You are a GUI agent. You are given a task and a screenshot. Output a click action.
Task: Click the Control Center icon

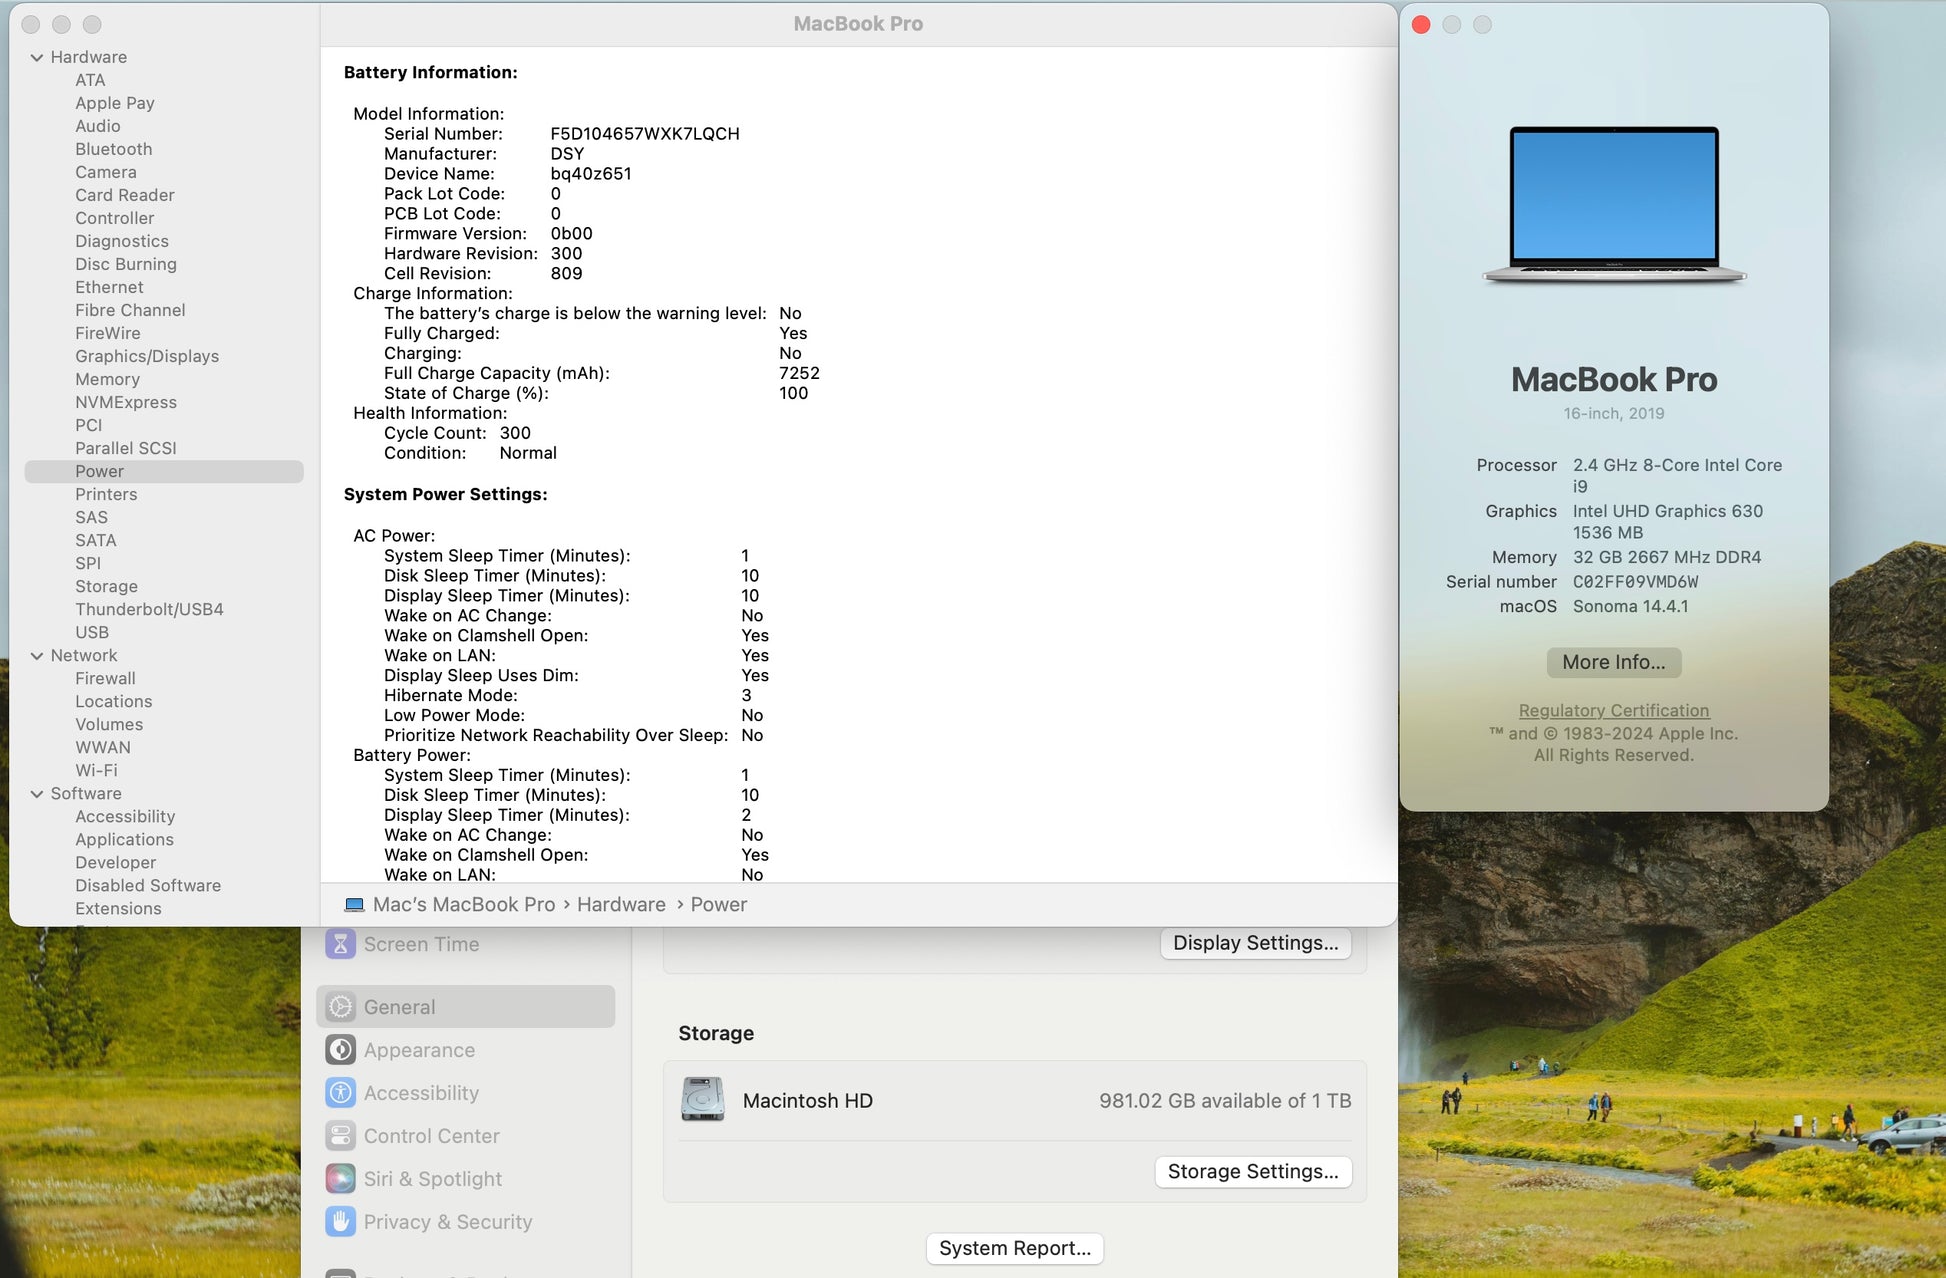(x=340, y=1136)
